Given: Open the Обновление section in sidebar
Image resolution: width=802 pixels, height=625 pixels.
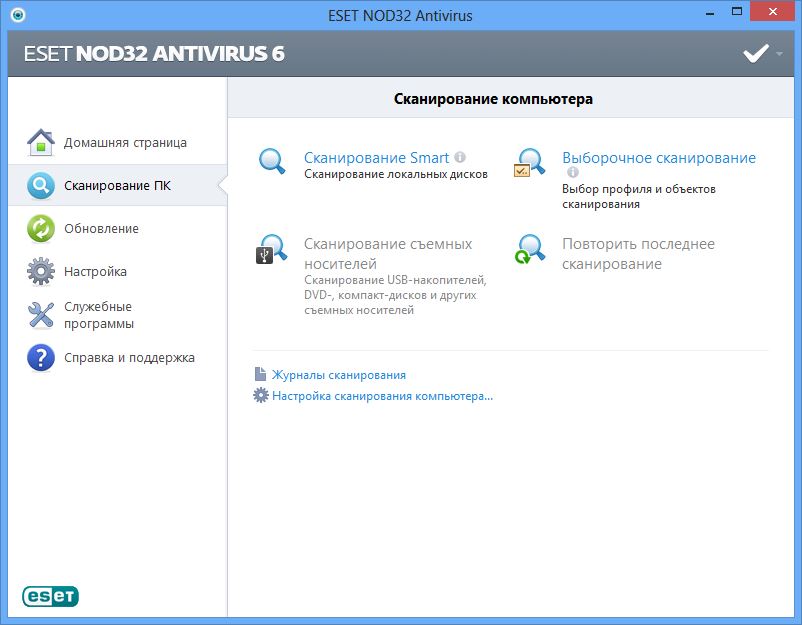Looking at the screenshot, I should tap(101, 229).
